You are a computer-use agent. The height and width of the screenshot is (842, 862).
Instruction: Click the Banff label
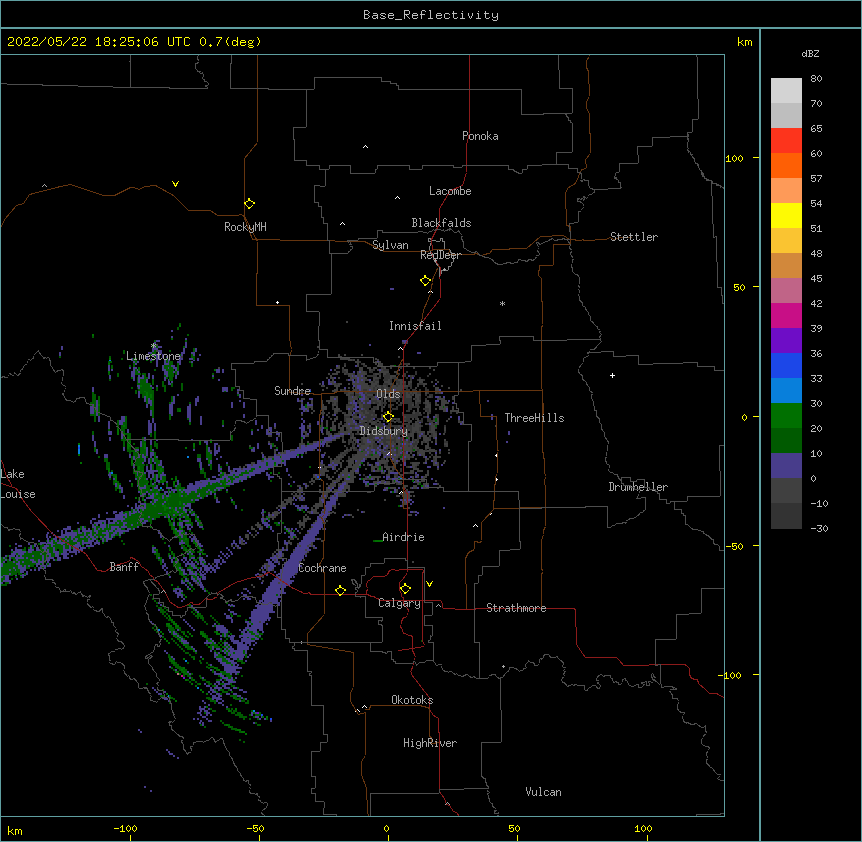point(124,567)
